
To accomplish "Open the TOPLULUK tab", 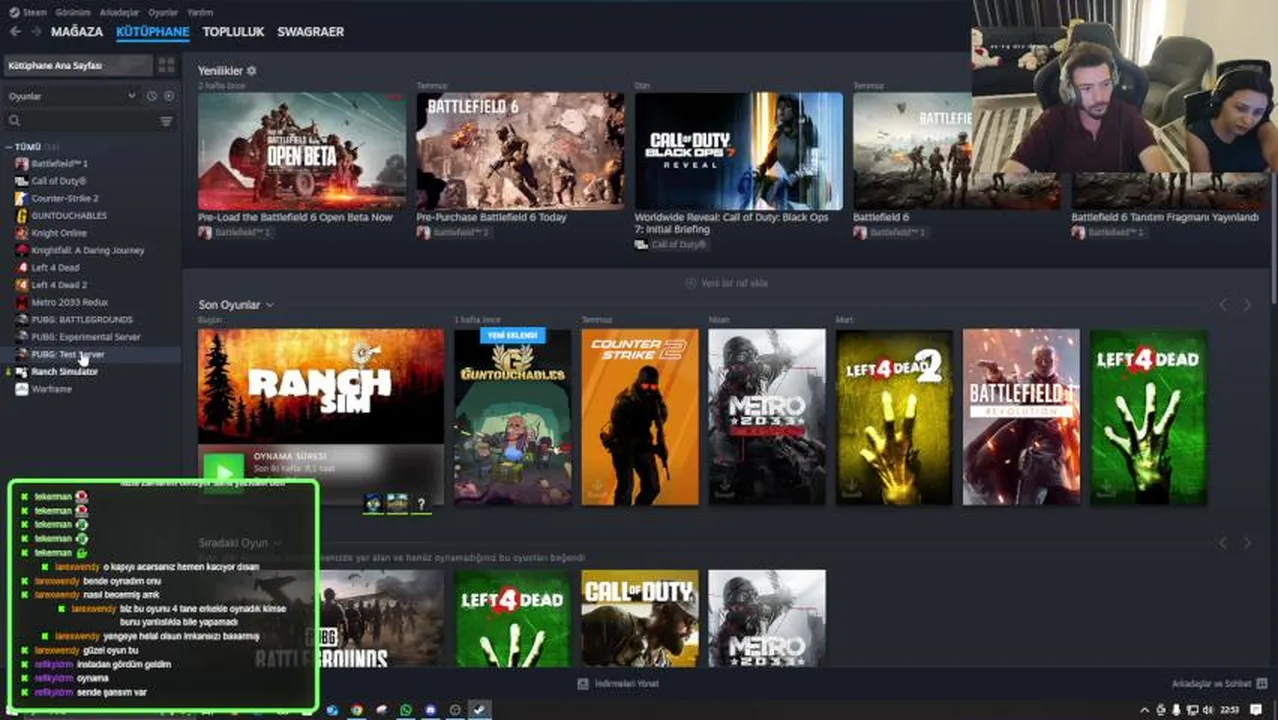I will pyautogui.click(x=233, y=32).
